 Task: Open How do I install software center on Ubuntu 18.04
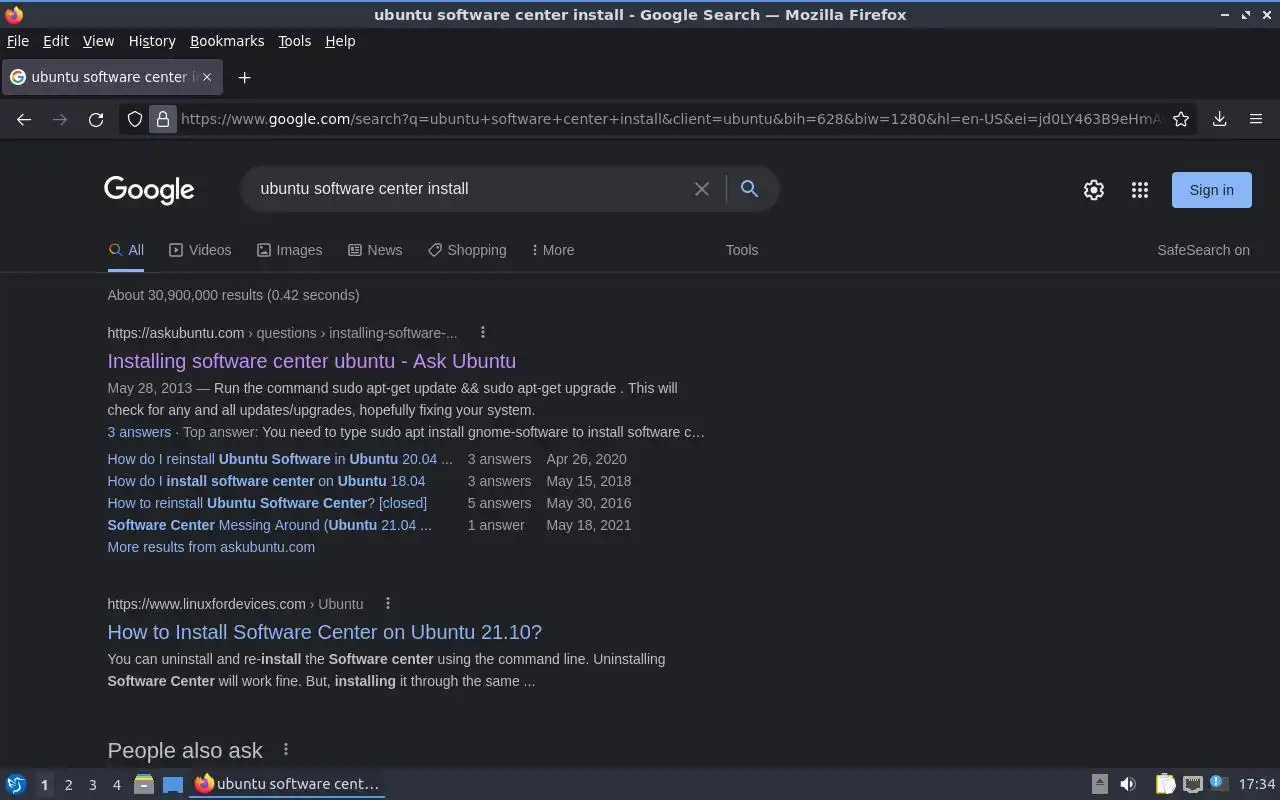266,481
